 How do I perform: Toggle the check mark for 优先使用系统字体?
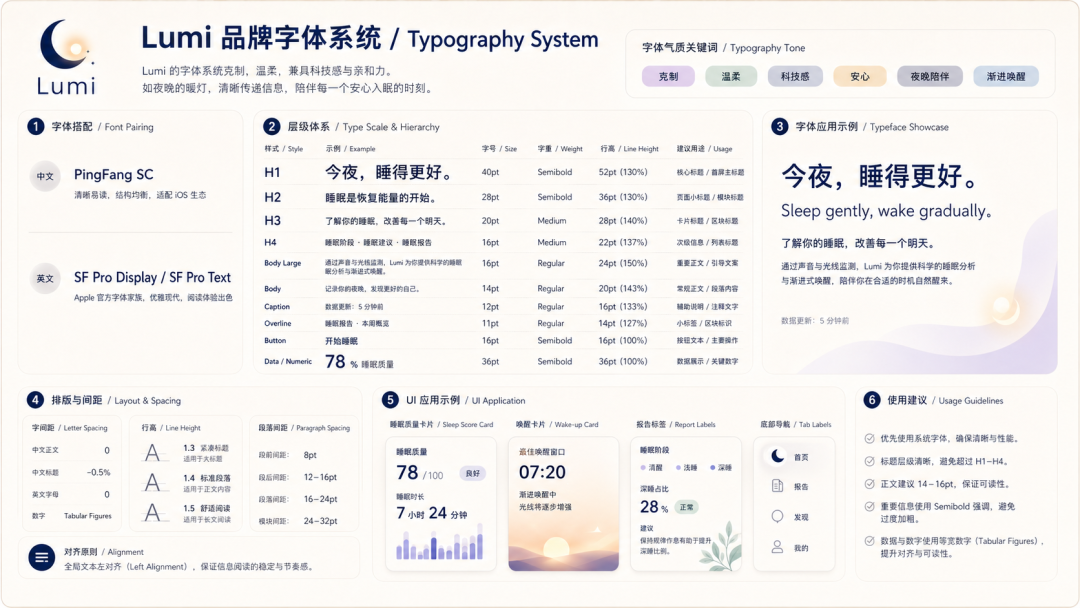pyautogui.click(x=869, y=438)
